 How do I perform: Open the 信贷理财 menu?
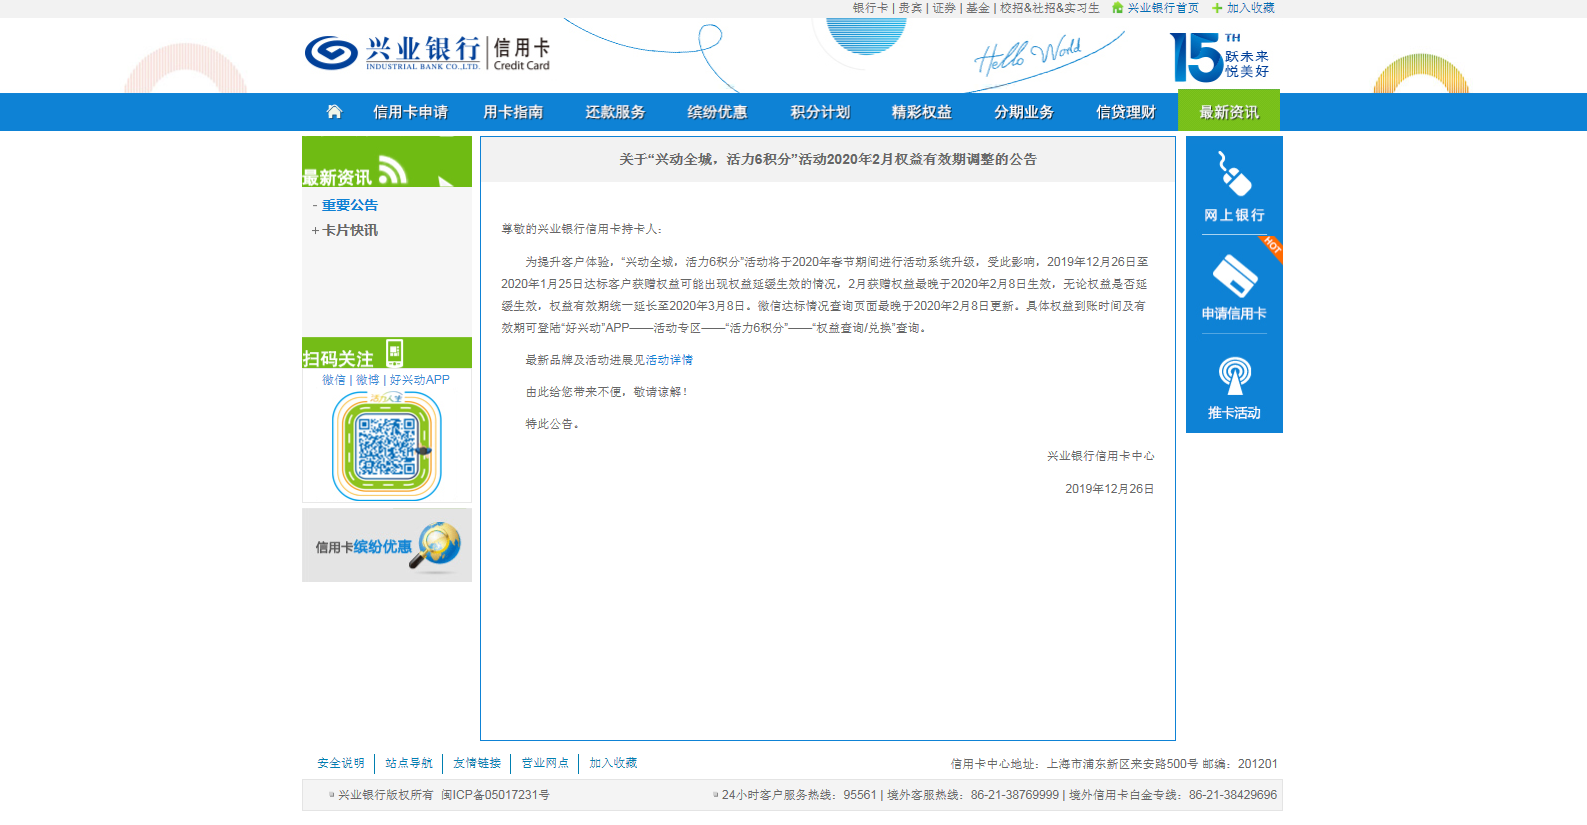1126,112
